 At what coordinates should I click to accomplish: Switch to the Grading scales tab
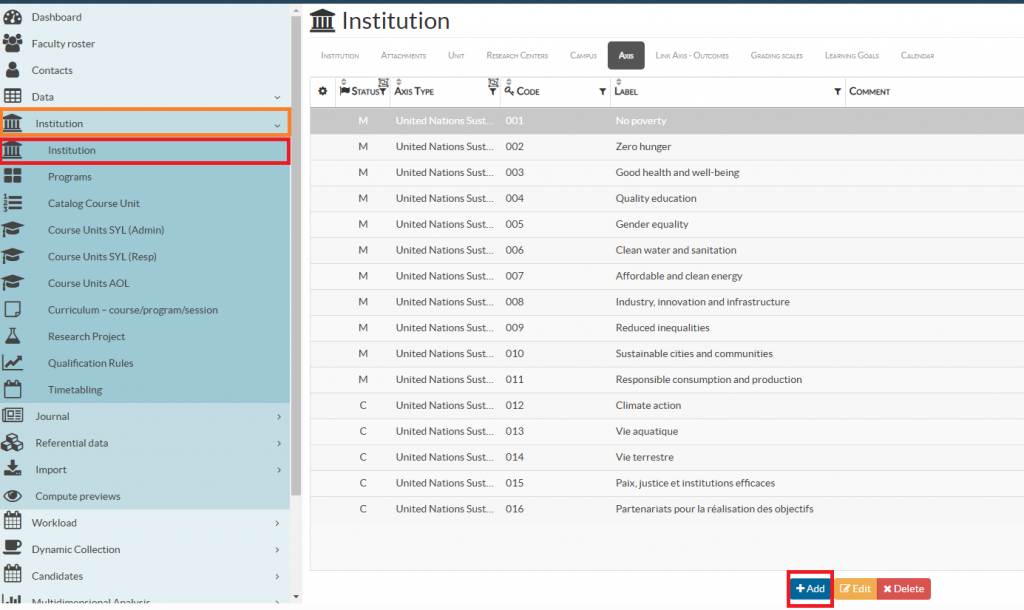click(777, 56)
